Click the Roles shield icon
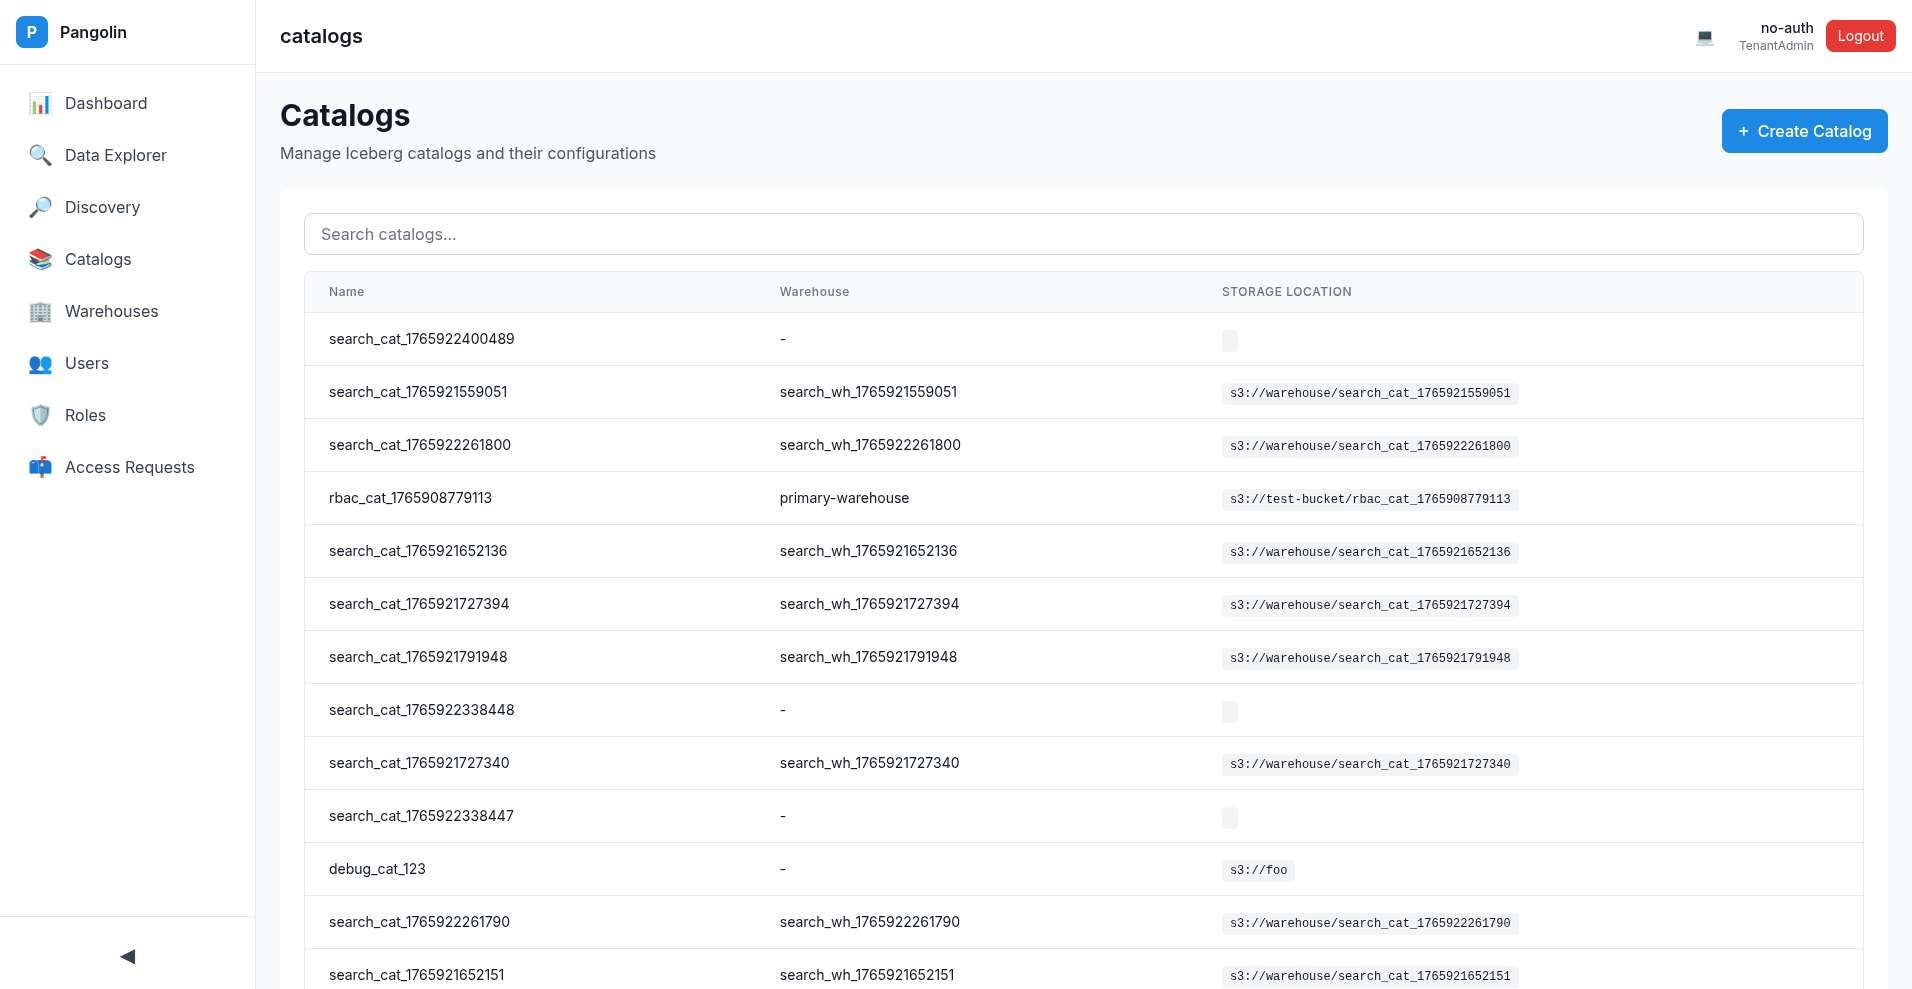 click(40, 415)
